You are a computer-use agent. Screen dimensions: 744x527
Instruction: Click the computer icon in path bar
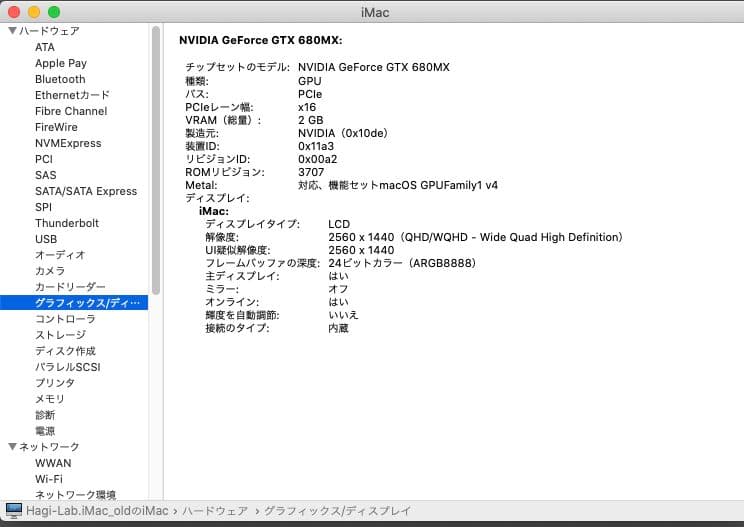coord(13,510)
